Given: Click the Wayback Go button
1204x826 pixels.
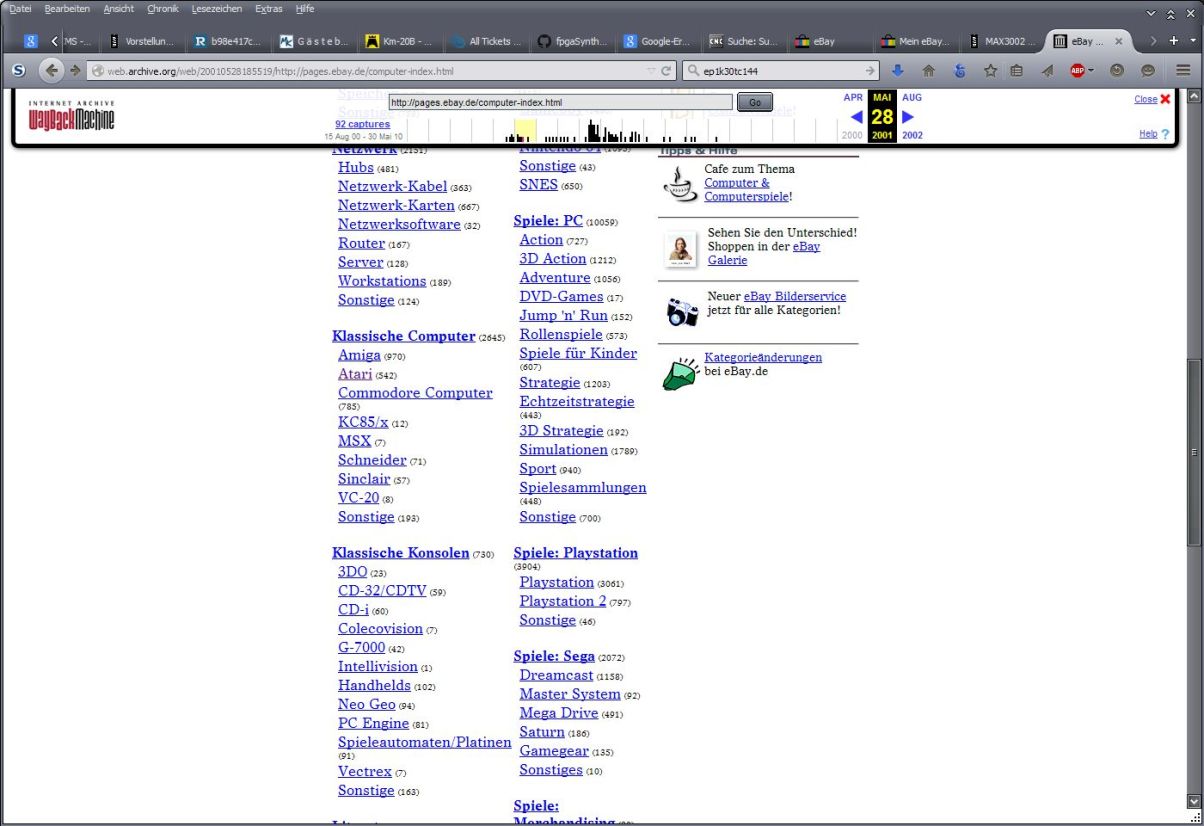Looking at the screenshot, I should (x=755, y=102).
